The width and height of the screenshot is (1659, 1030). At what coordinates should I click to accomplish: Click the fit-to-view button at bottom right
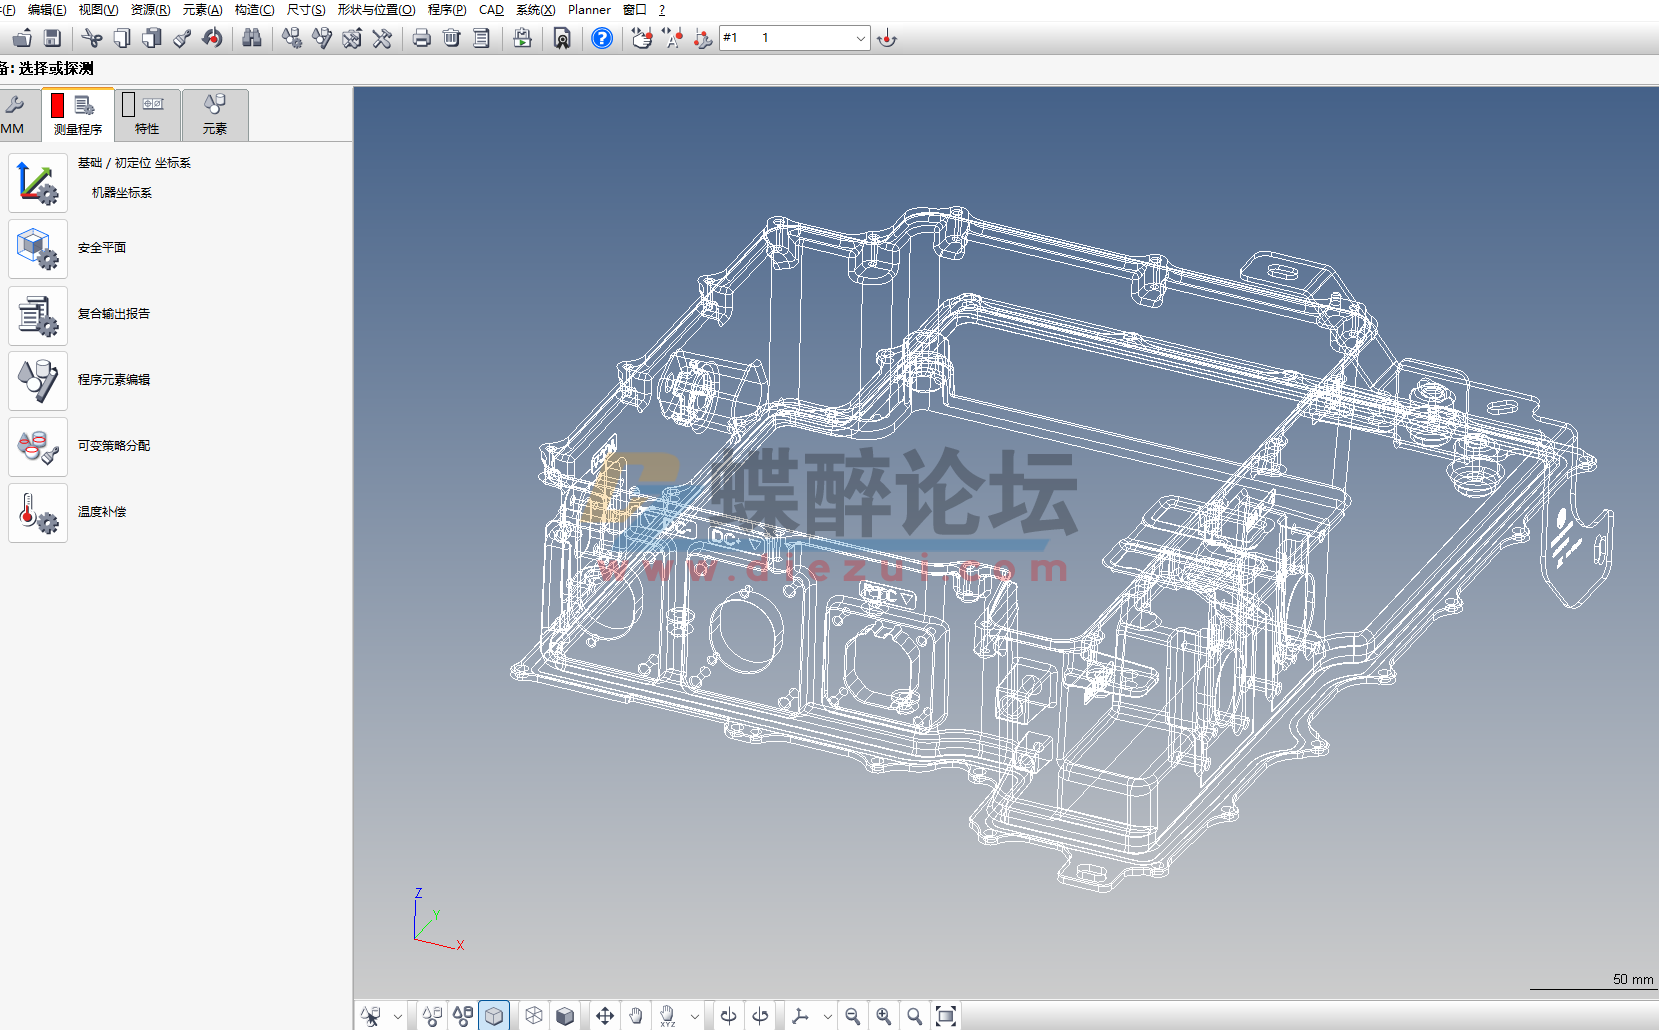(947, 1015)
